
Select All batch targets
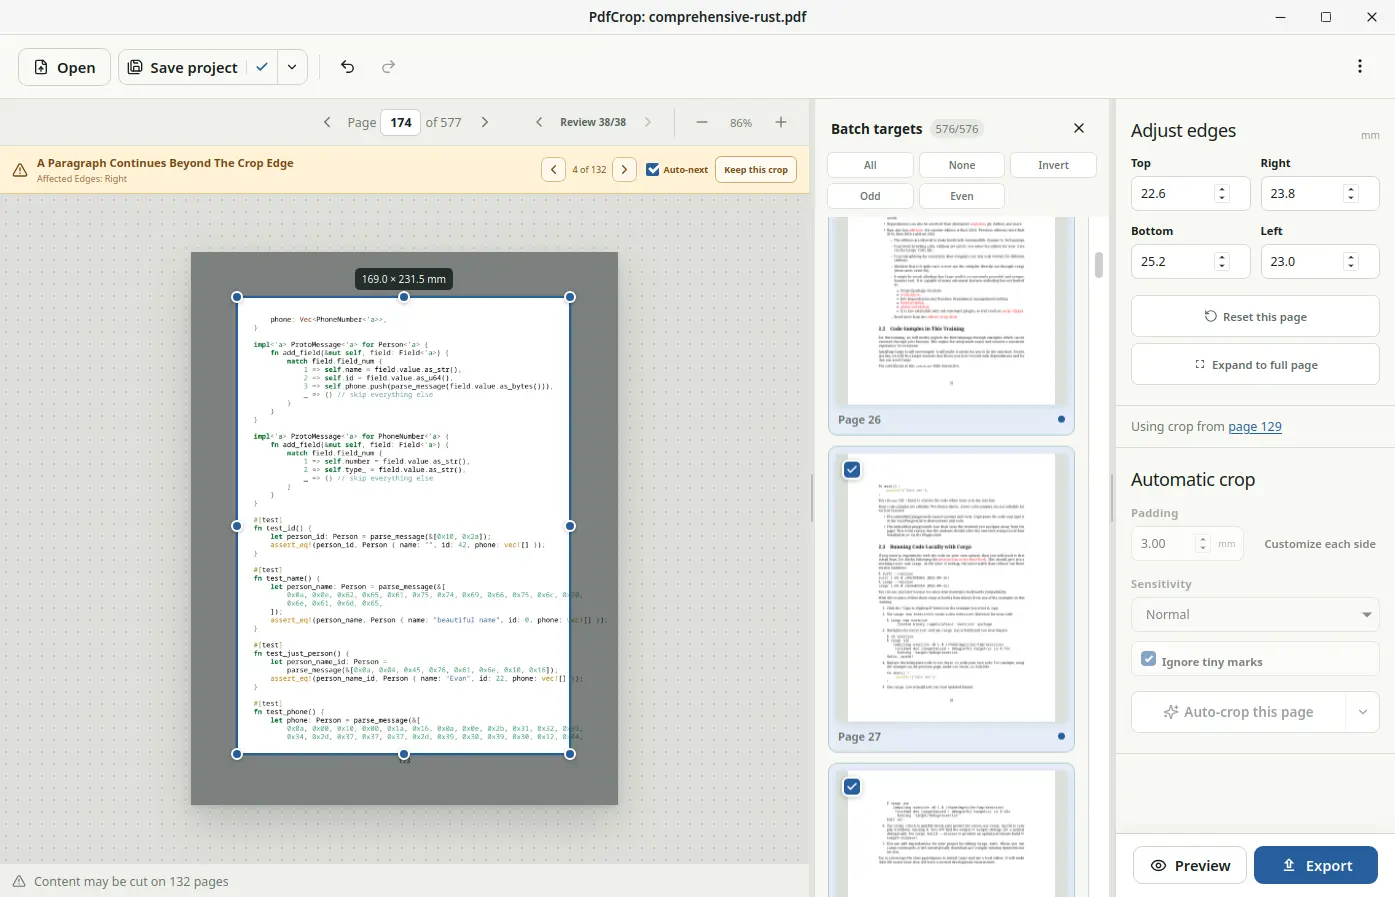coord(870,165)
